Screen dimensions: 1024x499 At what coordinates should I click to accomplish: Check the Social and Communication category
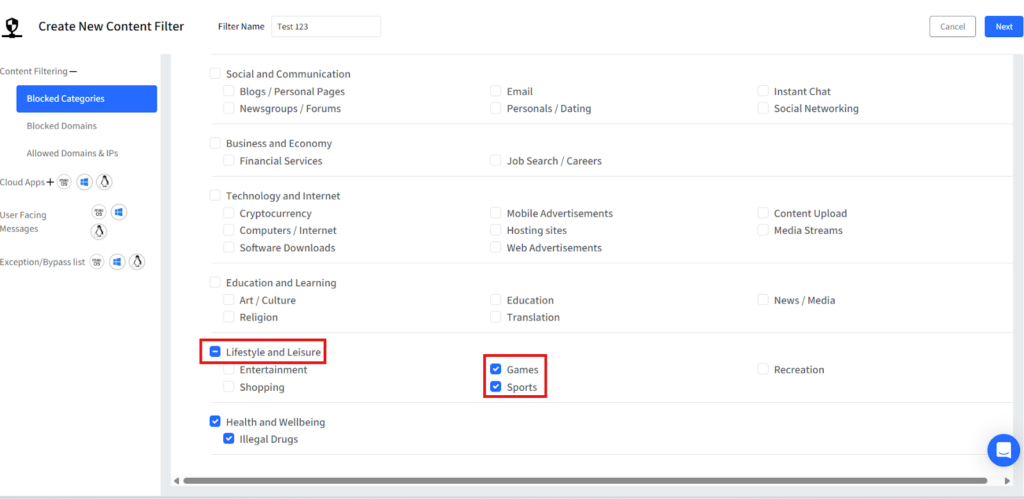pyautogui.click(x=215, y=74)
